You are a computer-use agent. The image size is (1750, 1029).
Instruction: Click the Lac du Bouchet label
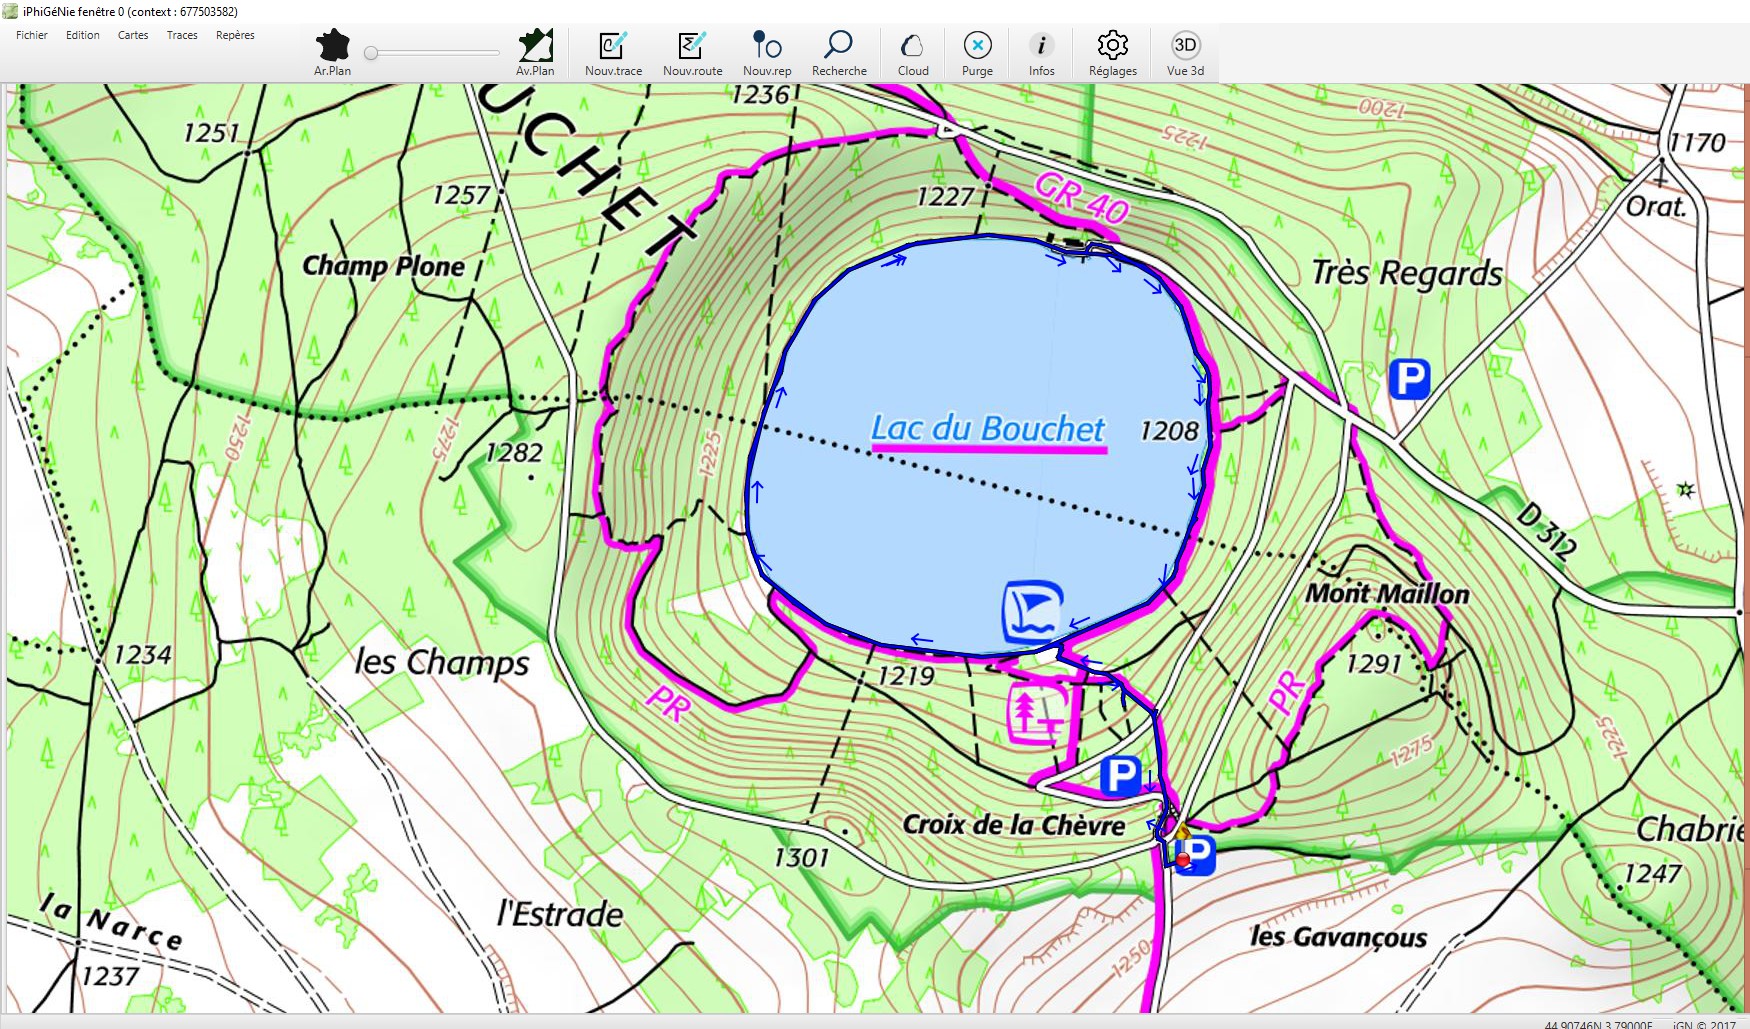[x=988, y=429]
